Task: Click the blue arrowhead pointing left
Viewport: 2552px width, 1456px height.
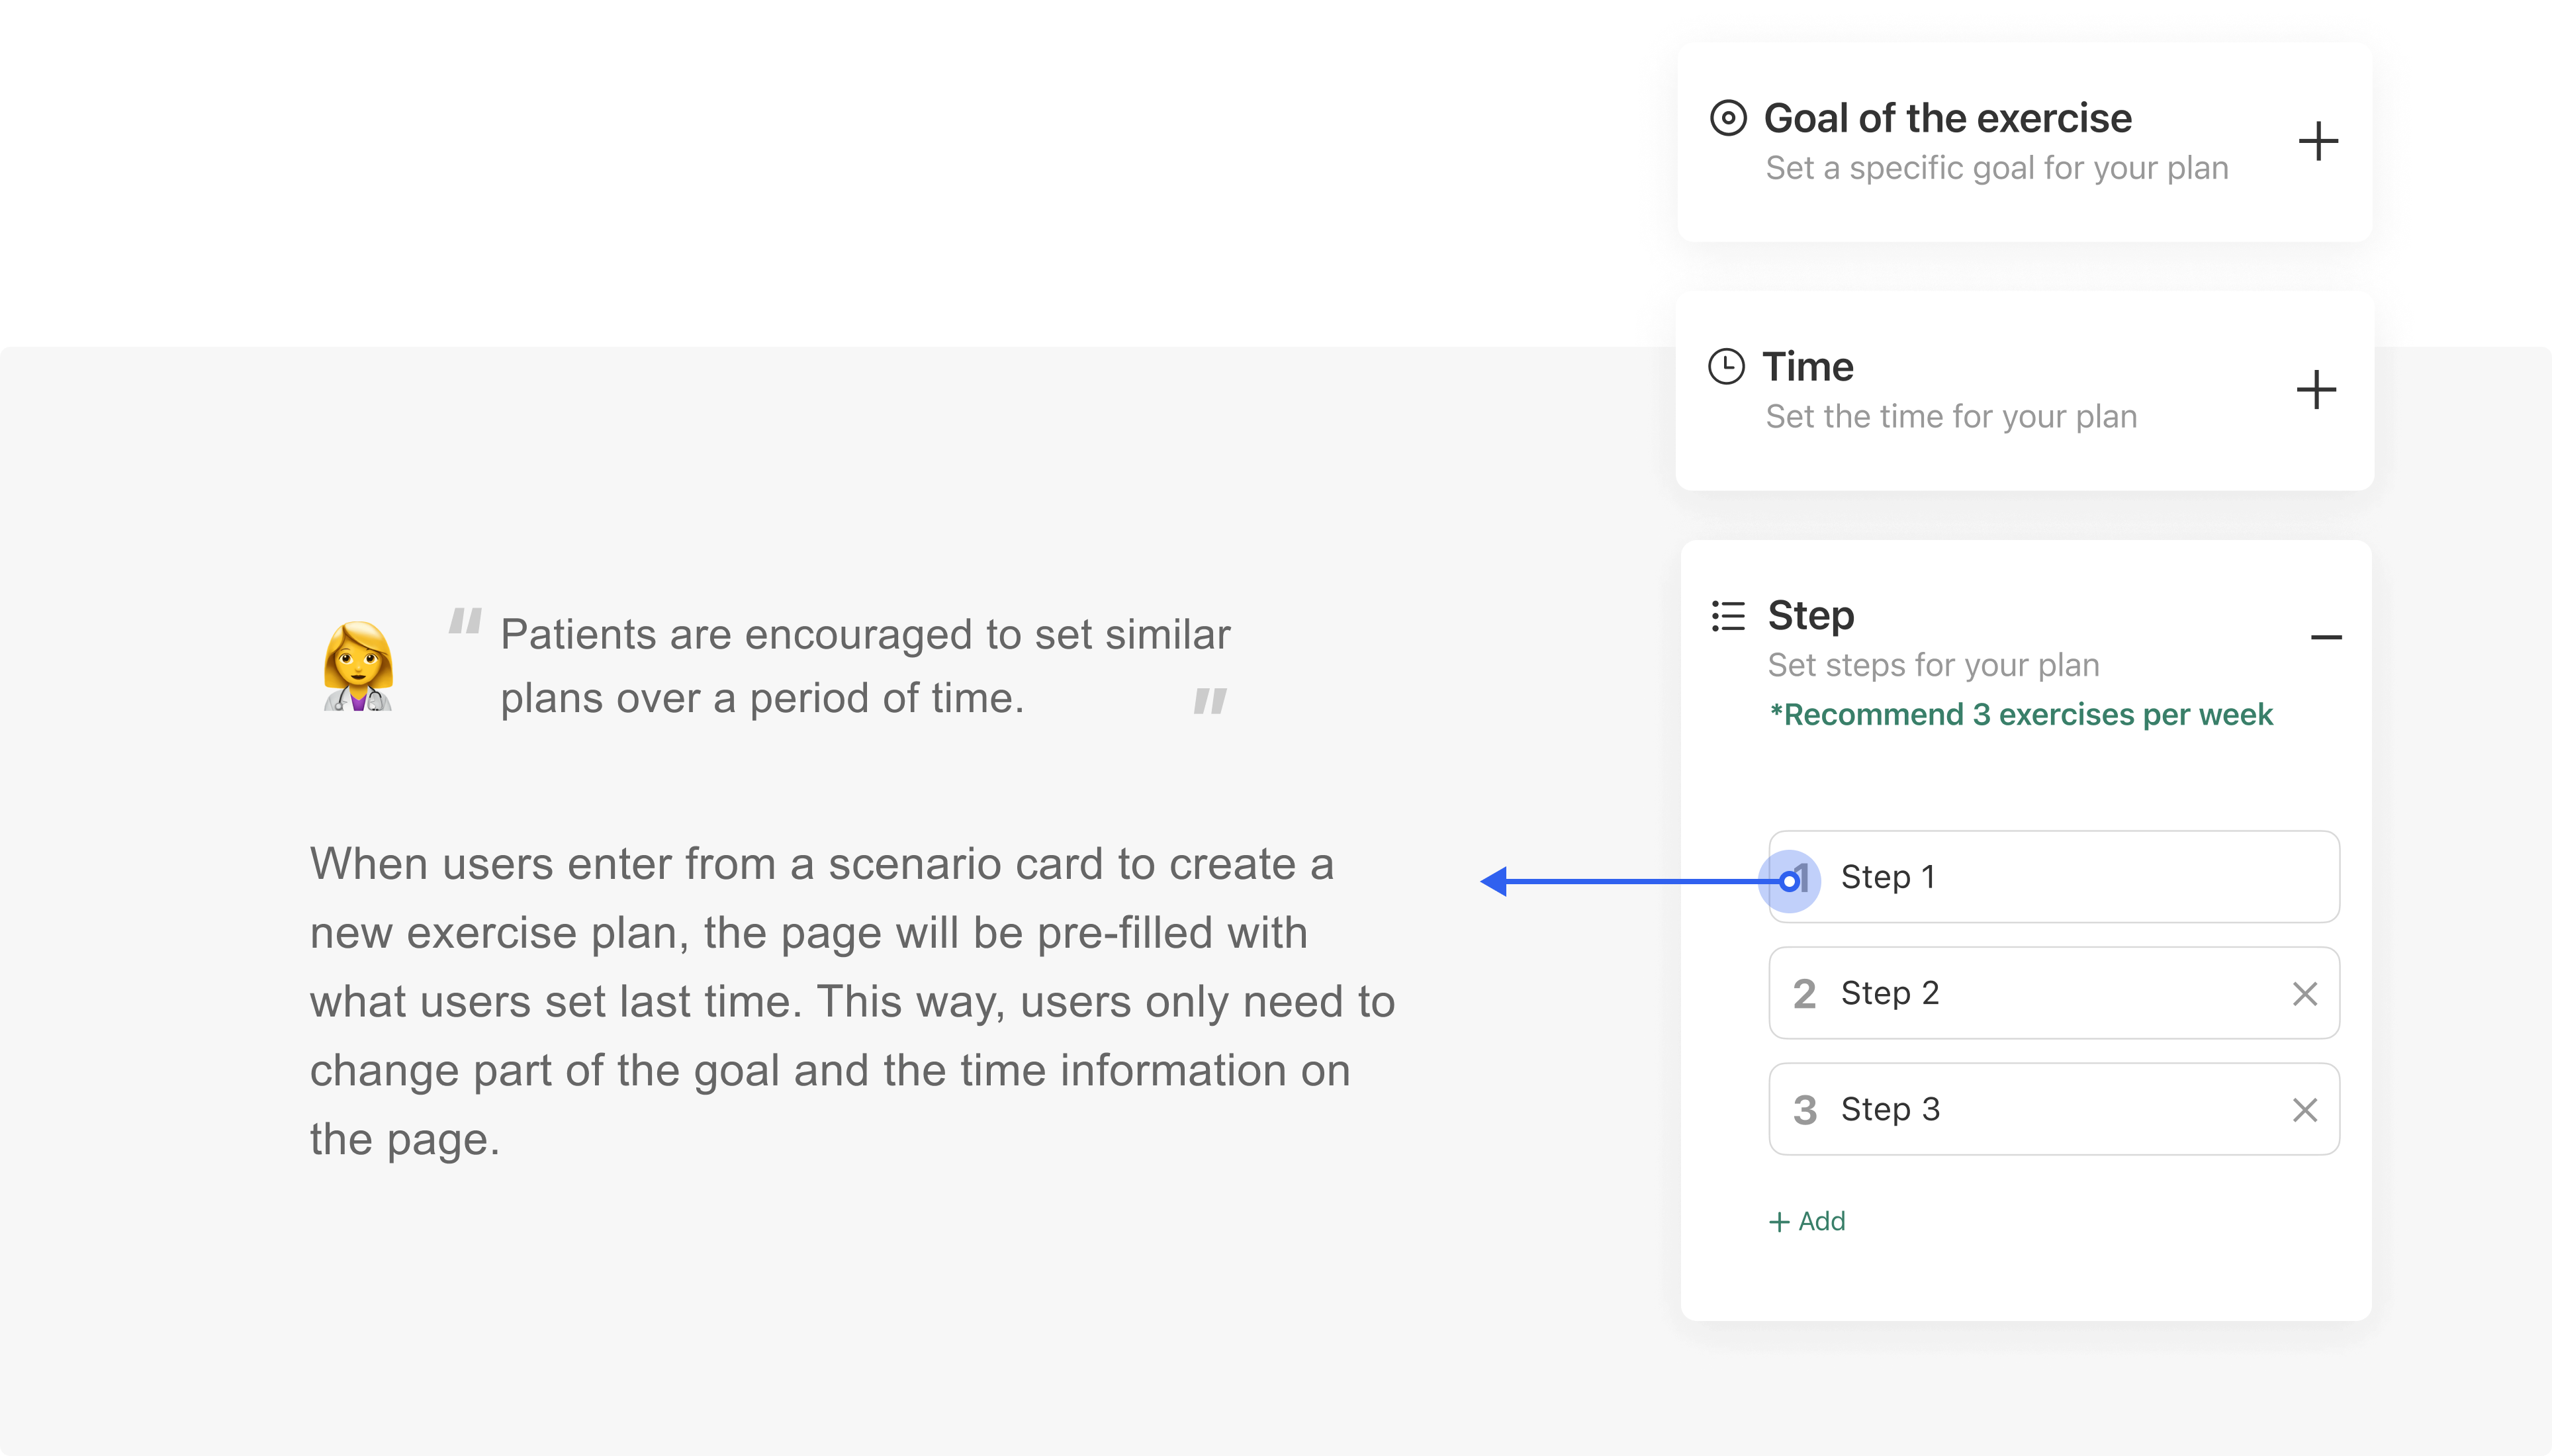Action: (1494, 881)
